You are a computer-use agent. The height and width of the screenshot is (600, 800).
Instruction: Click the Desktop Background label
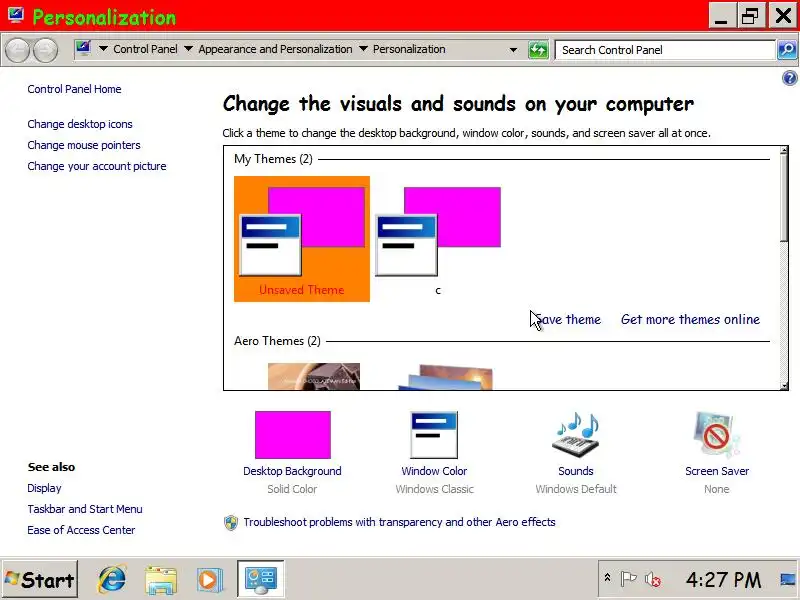pyautogui.click(x=292, y=471)
